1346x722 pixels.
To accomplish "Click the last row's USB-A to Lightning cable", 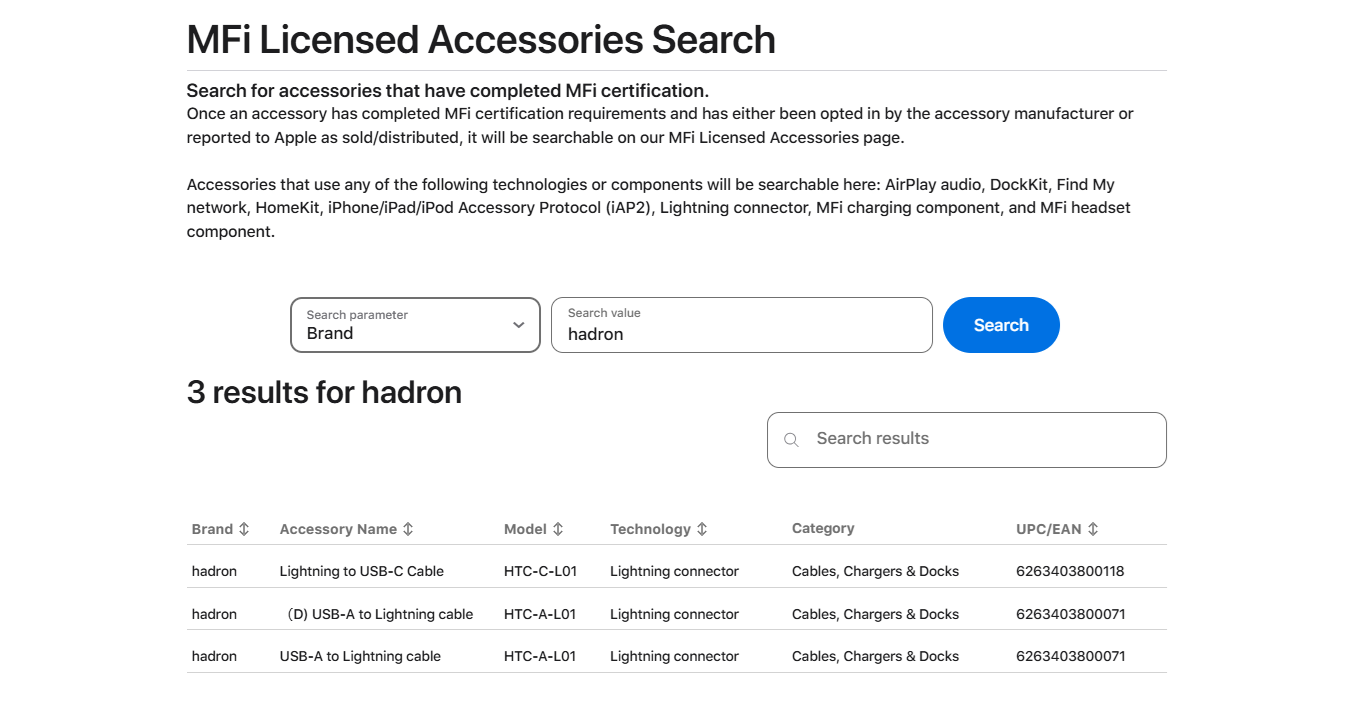I will pos(360,657).
